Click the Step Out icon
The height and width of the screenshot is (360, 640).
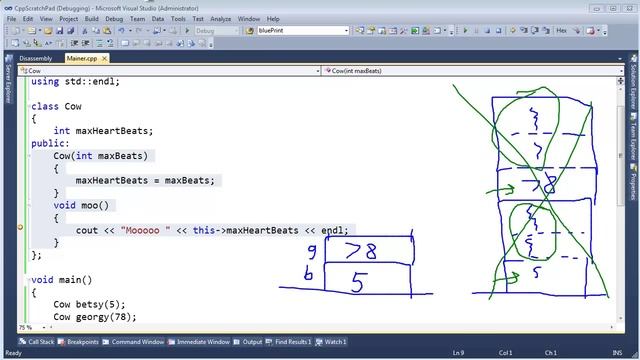(x=546, y=31)
